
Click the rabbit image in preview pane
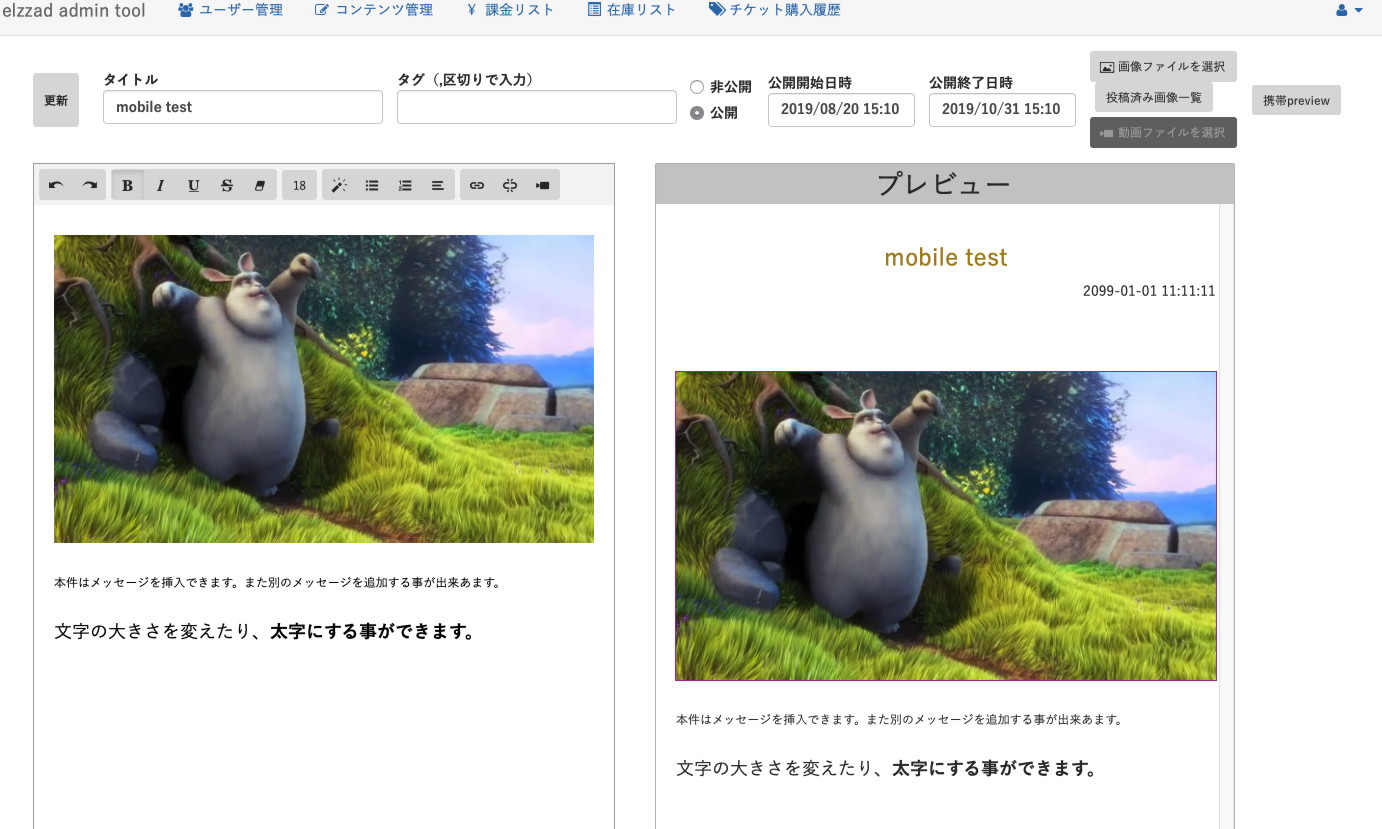946,526
